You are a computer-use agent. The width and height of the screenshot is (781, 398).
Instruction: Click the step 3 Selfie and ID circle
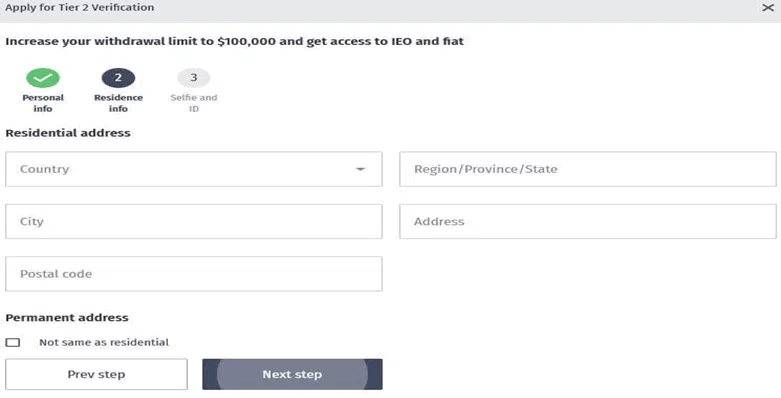coord(194,78)
